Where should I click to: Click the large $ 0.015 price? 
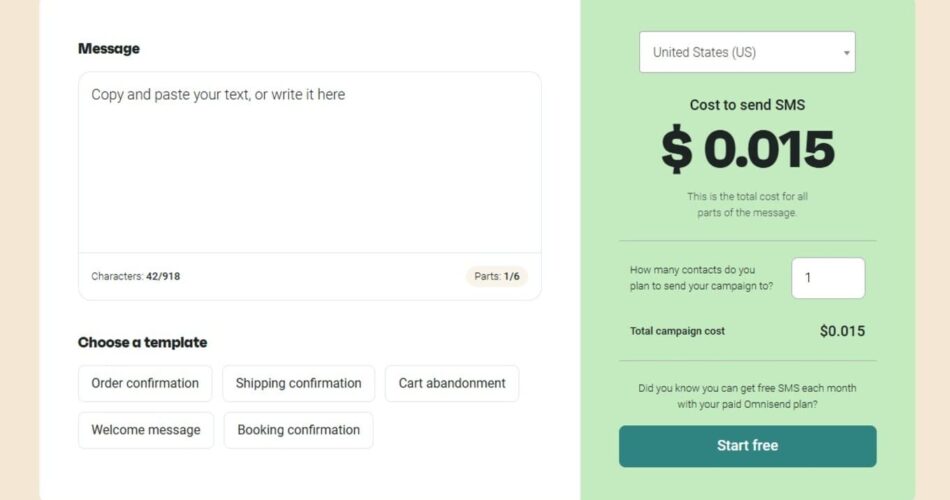(747, 150)
